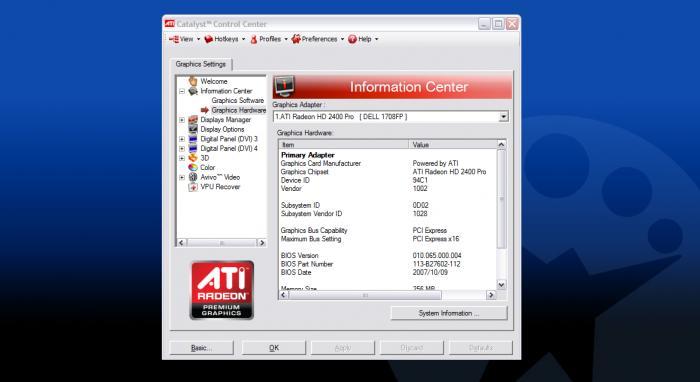Collapse the Information Center tree node

pos(182,91)
